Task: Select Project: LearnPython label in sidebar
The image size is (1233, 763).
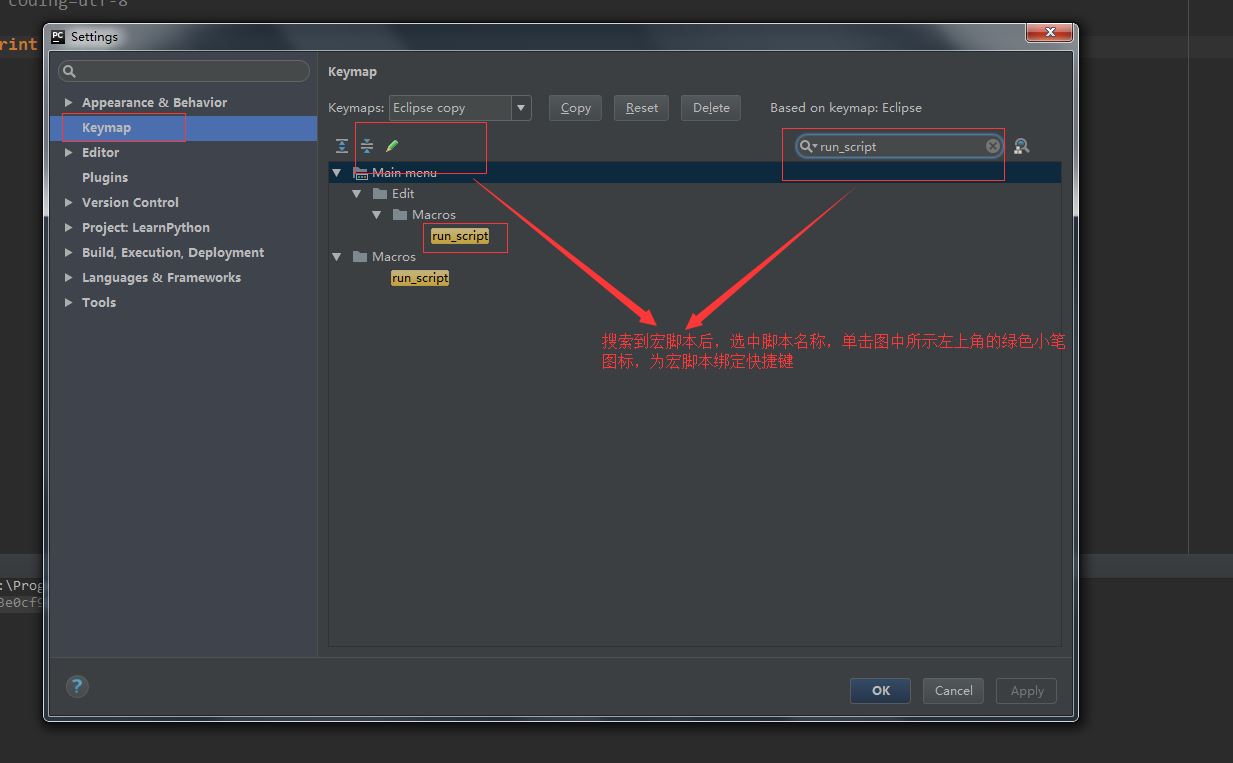Action: tap(146, 228)
